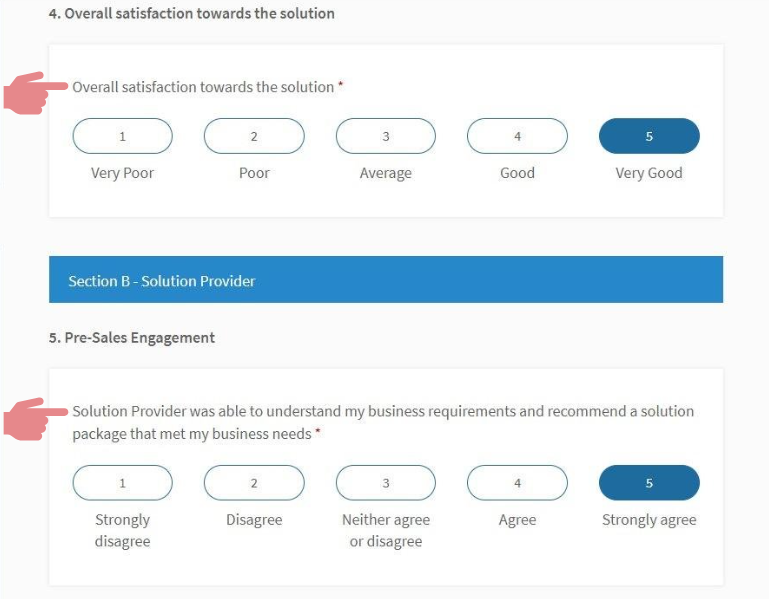This screenshot has height=599, width=769.
Task: Click the 'Very Poor' label text
Action: [x=122, y=173]
